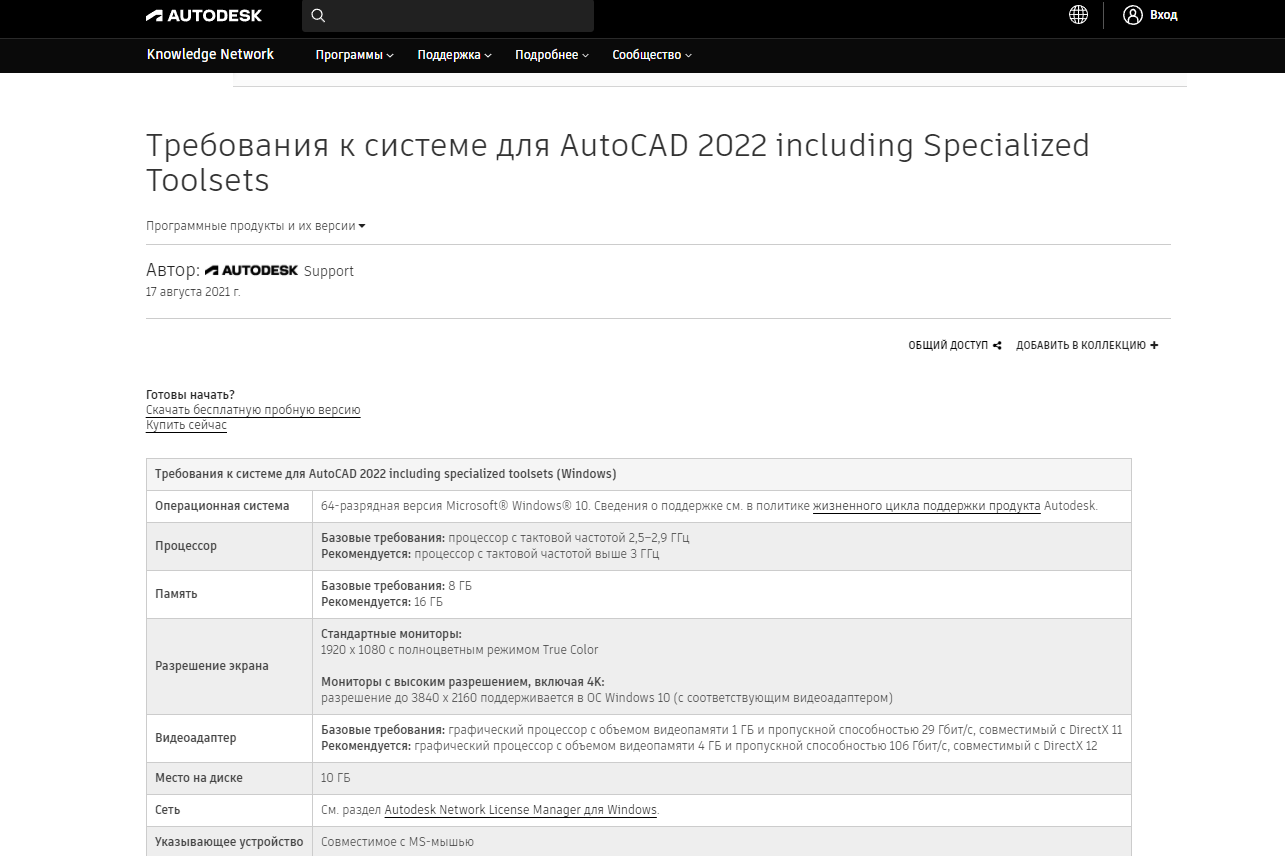The image size is (1285, 856).
Task: Click the Стандартные мониторы: heading
Action: pyautogui.click(x=392, y=634)
